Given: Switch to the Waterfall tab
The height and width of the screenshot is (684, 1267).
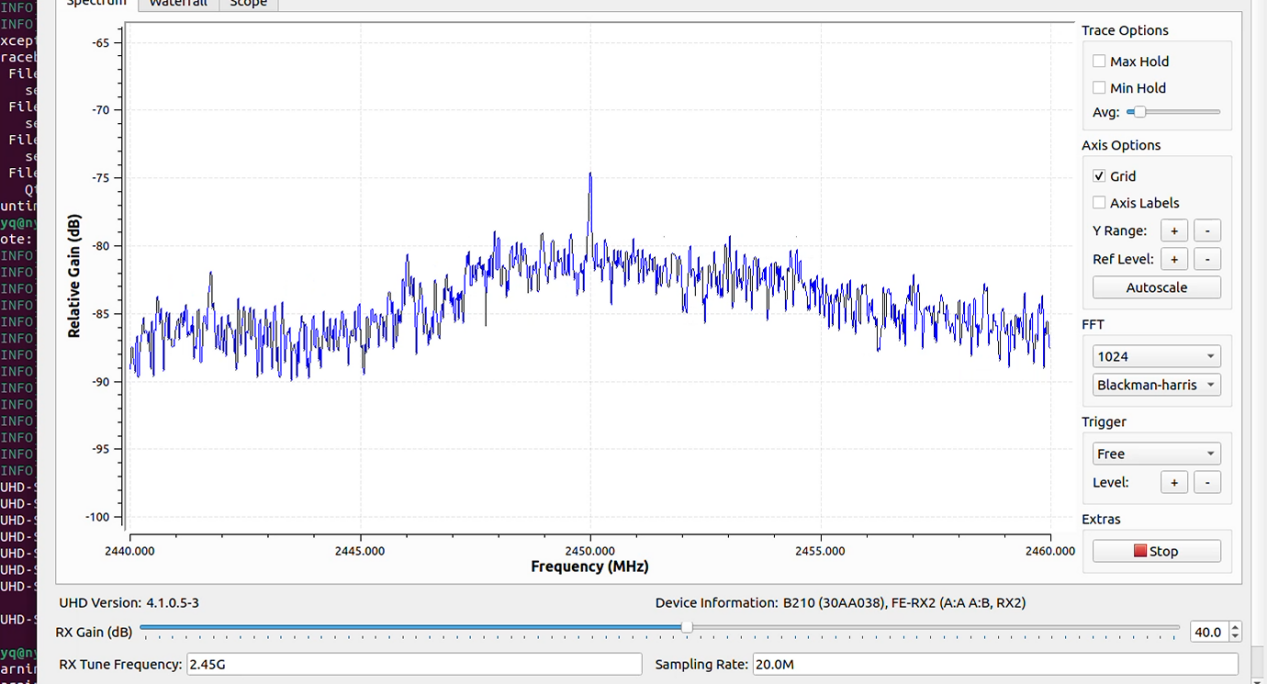Looking at the screenshot, I should click(178, 4).
